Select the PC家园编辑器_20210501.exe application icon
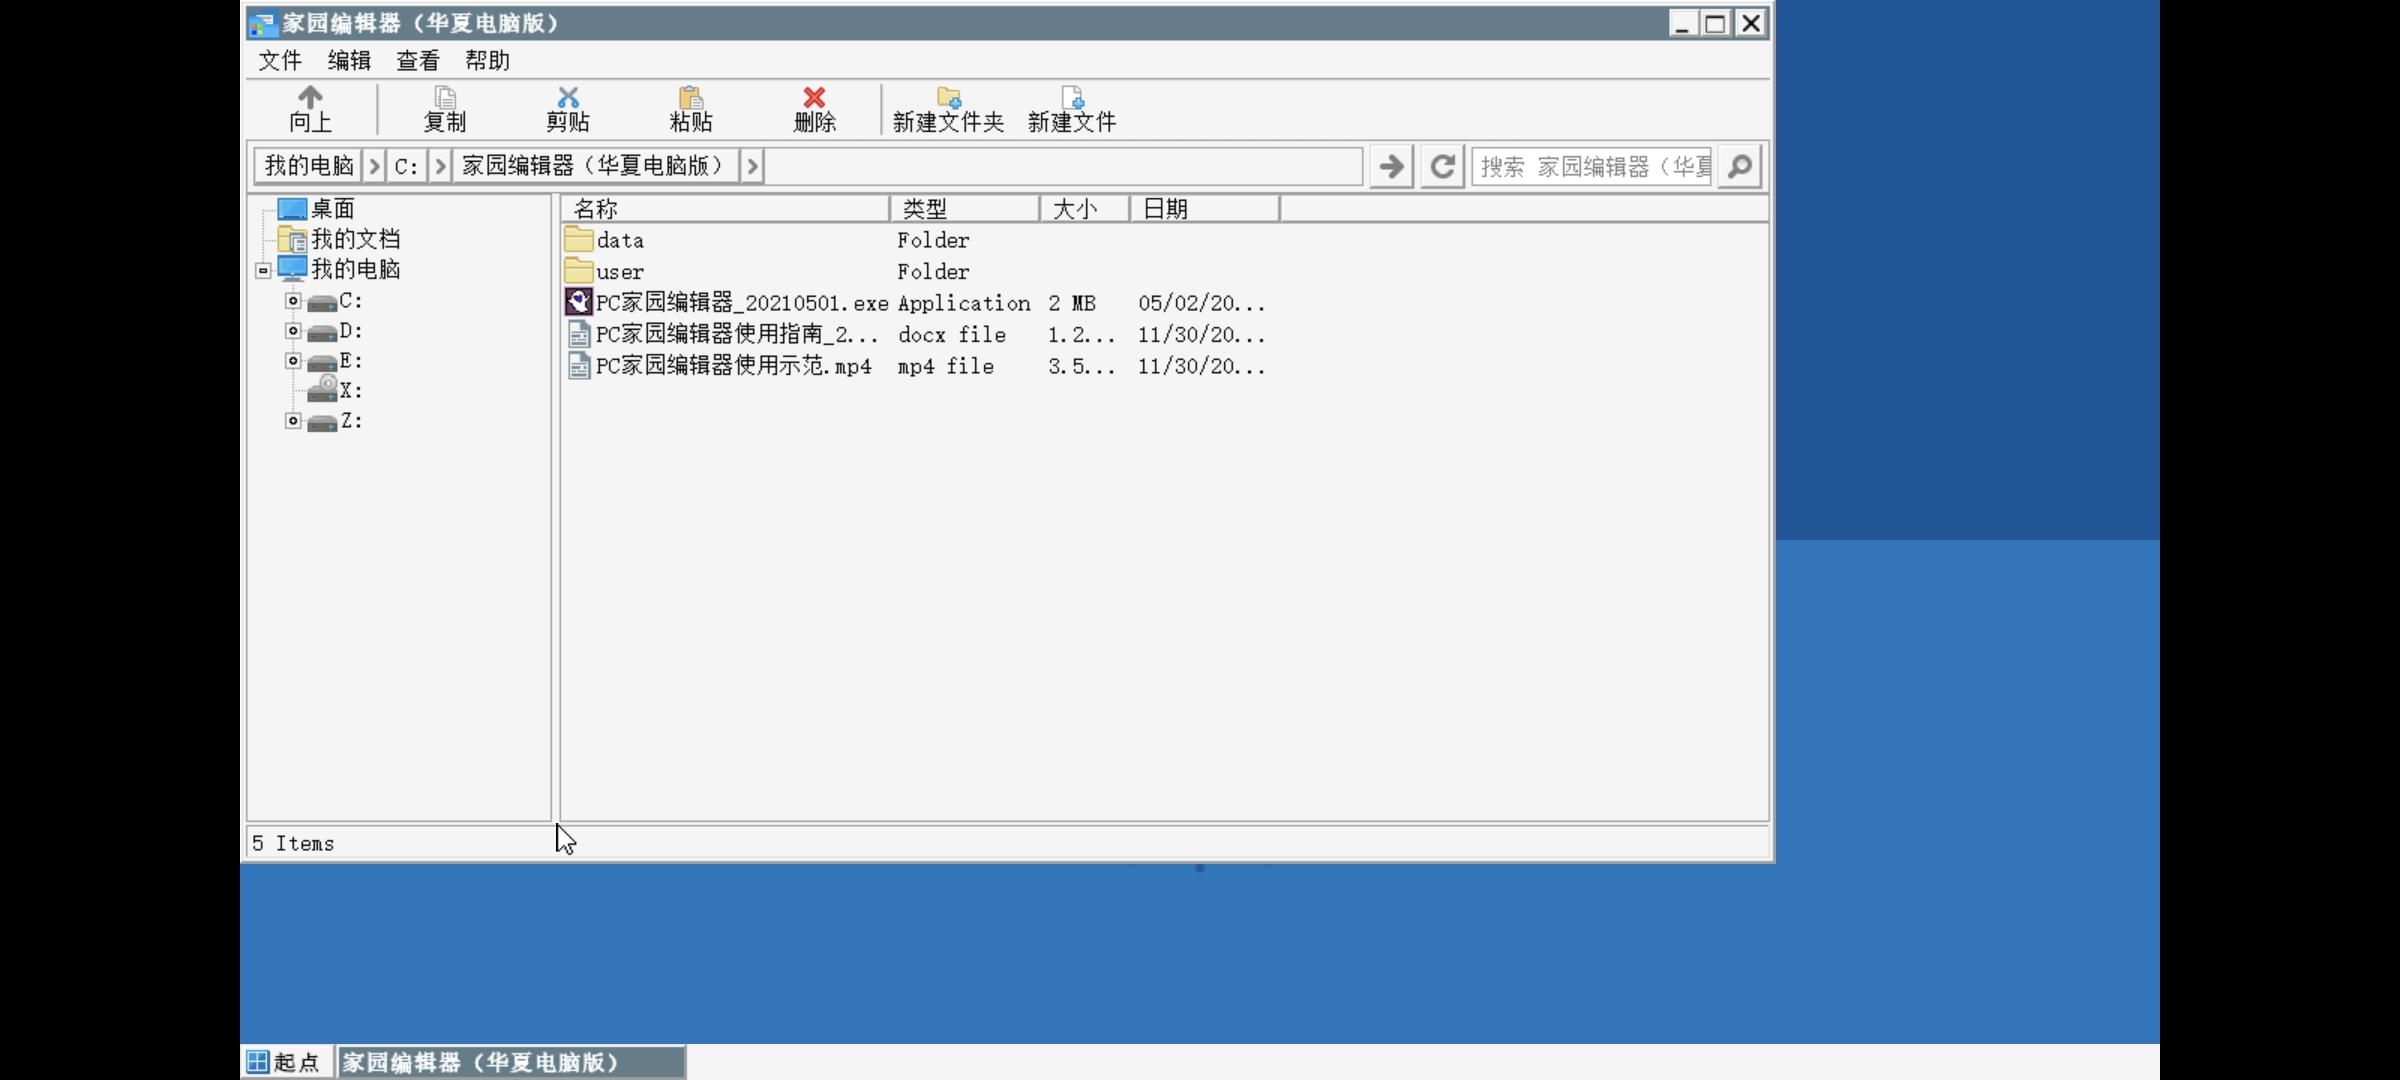 click(x=578, y=302)
